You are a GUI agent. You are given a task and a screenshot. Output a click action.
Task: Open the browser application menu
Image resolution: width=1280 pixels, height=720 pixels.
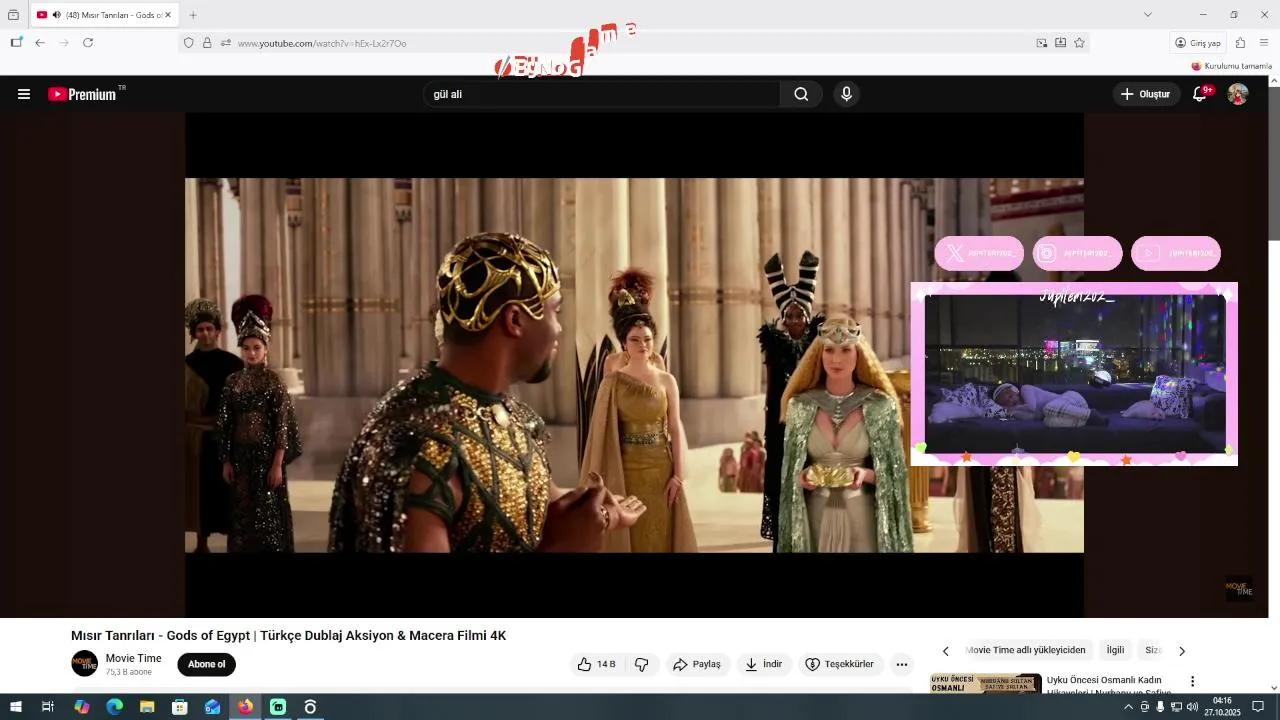1264,43
